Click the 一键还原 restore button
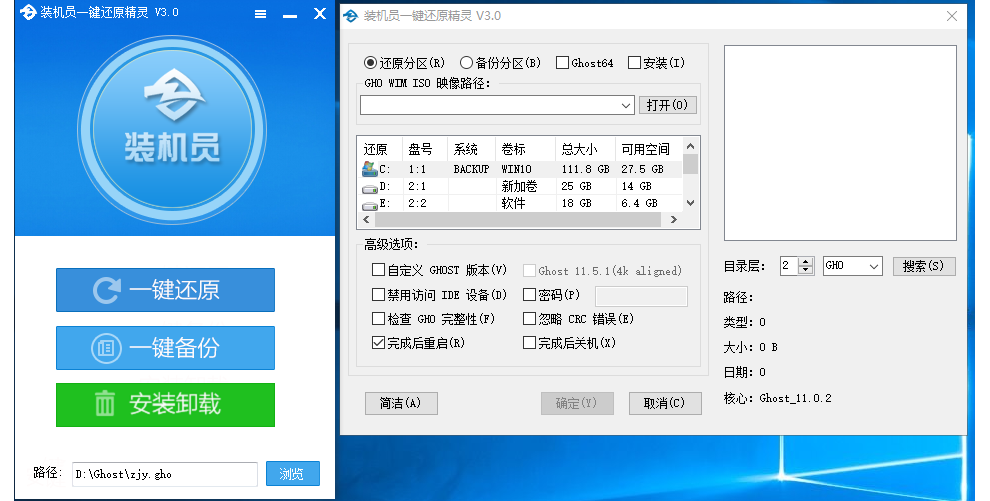Image resolution: width=990 pixels, height=501 pixels. (x=165, y=290)
